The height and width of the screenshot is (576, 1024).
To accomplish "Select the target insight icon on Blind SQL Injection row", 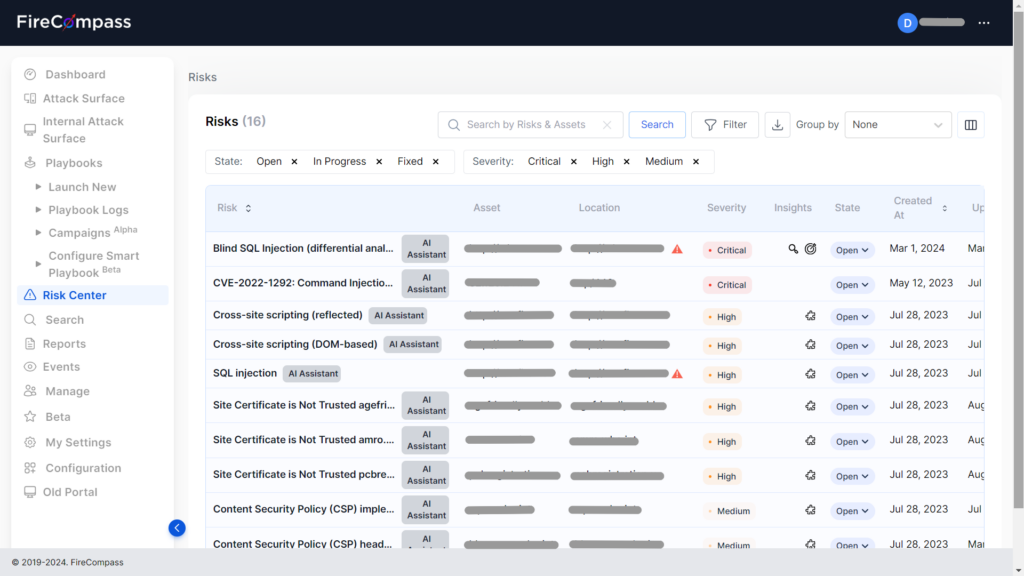I will 810,249.
